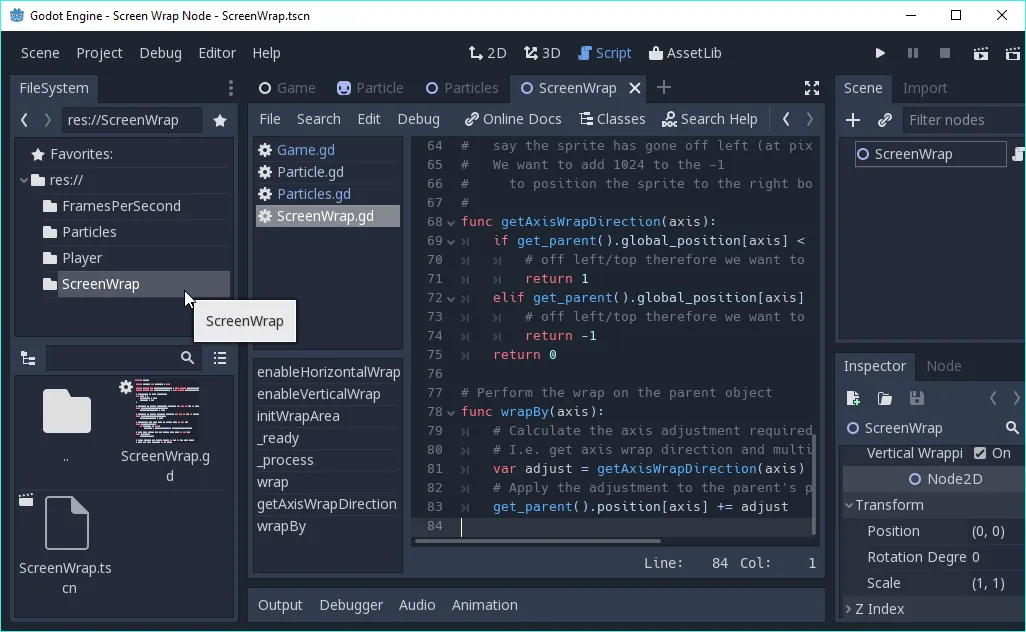This screenshot has width=1026, height=632.
Task: Fold the if block at line 69
Action: click(x=451, y=241)
